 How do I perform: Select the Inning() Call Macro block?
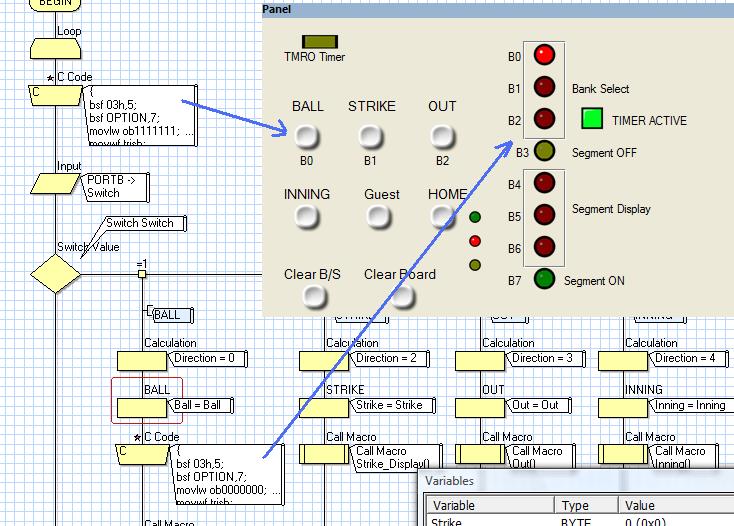click(623, 454)
